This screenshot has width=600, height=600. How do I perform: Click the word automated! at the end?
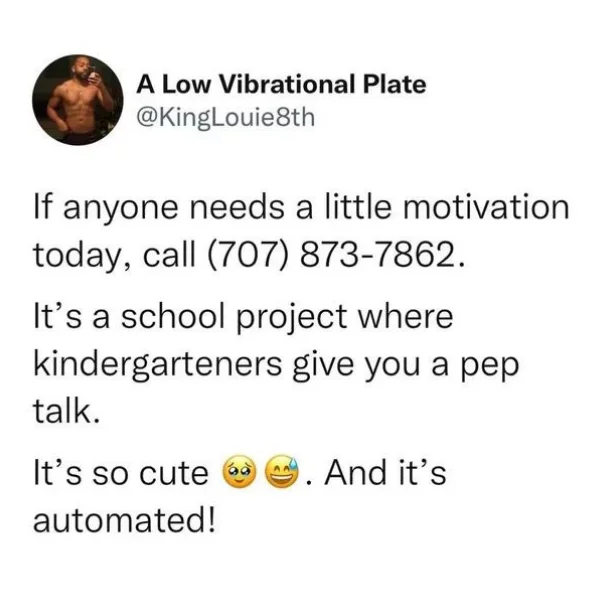coord(124,521)
